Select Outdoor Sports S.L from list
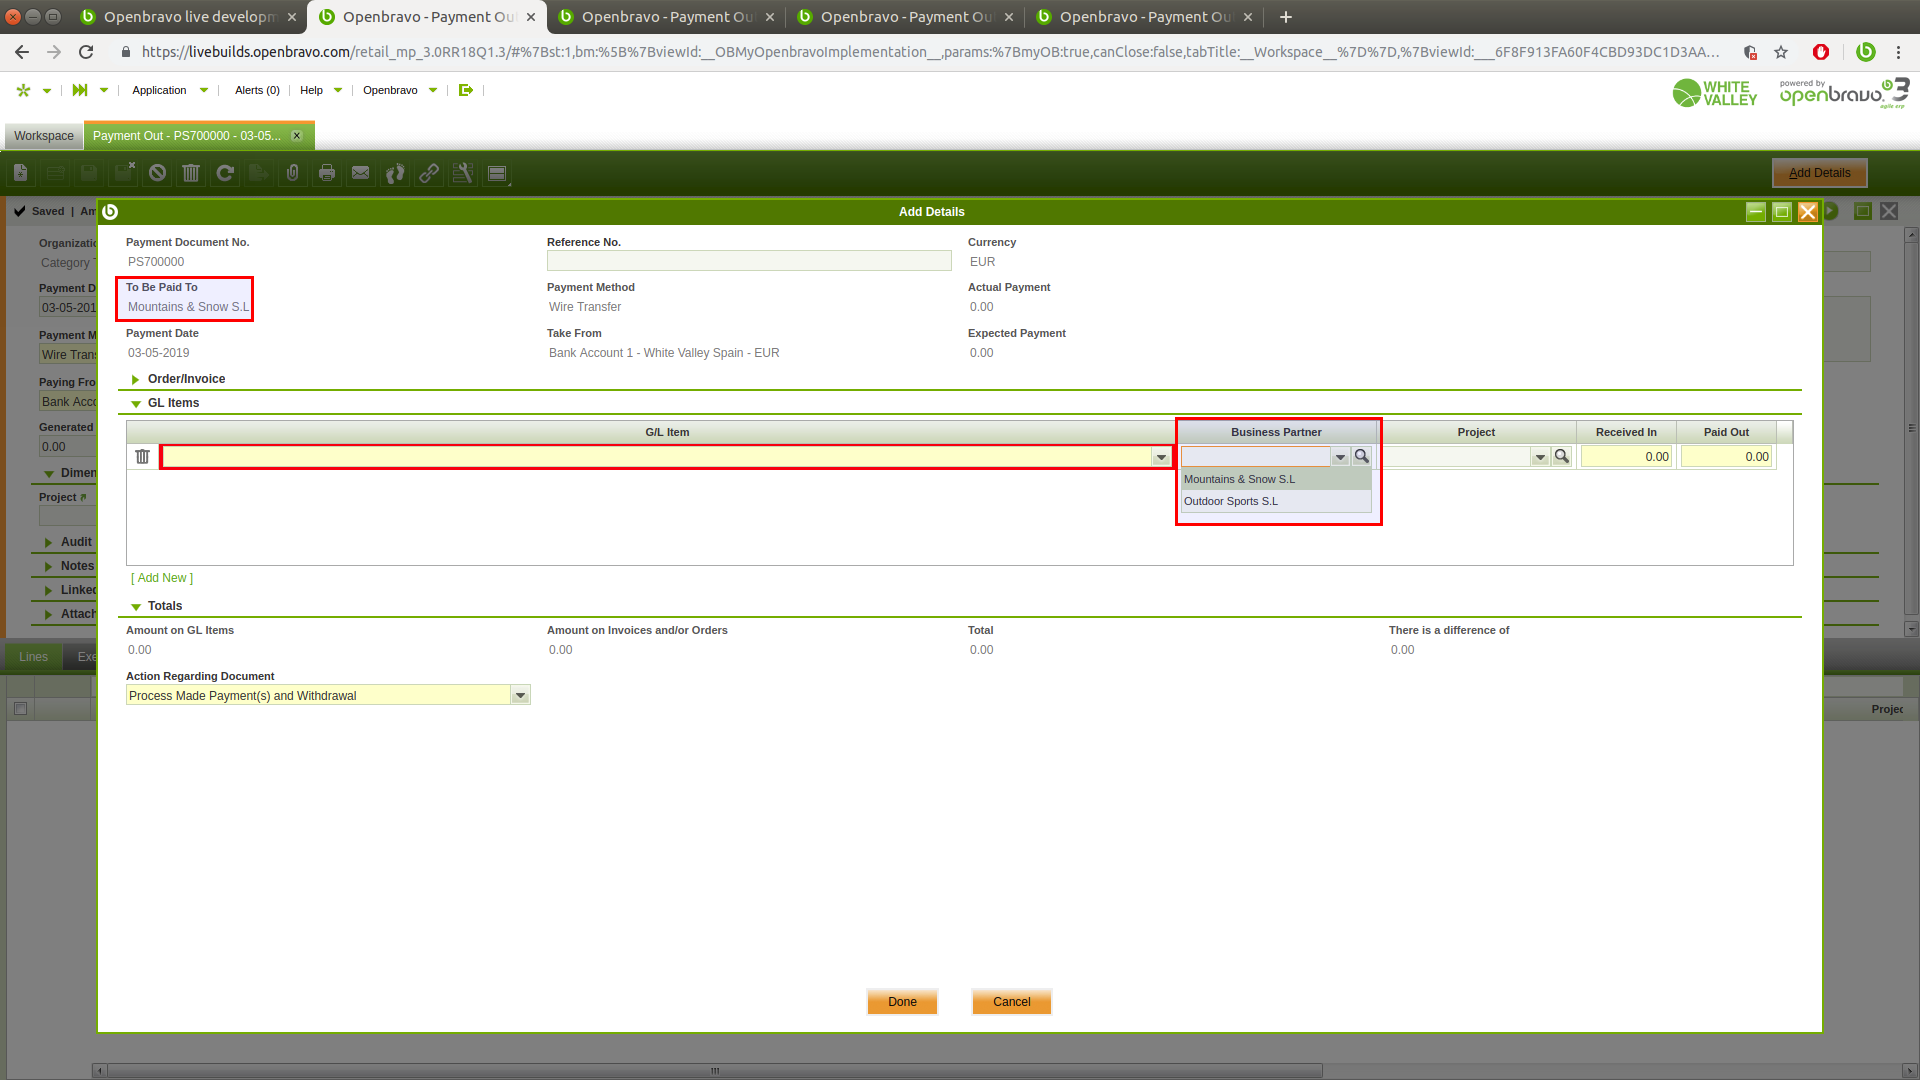The width and height of the screenshot is (1920, 1080). (x=1231, y=502)
